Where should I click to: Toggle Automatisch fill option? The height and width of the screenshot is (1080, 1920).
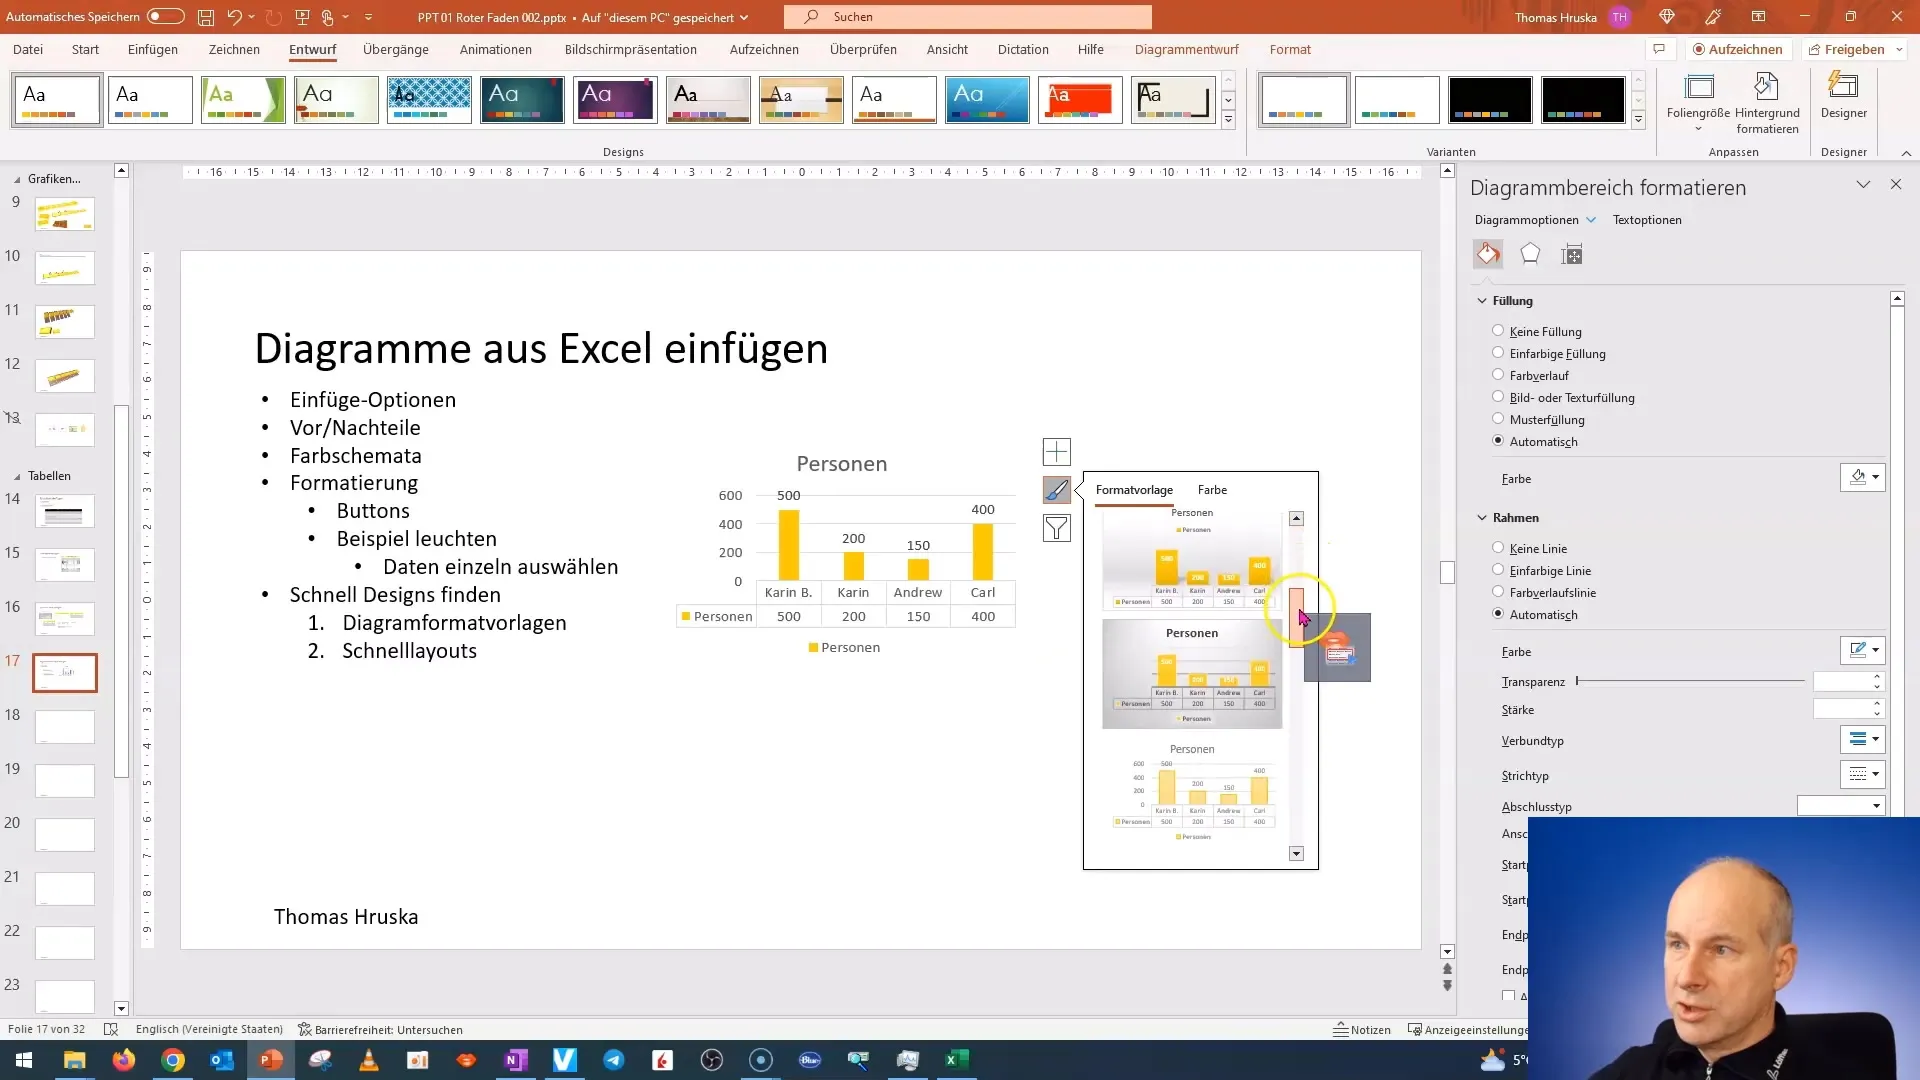click(x=1498, y=440)
